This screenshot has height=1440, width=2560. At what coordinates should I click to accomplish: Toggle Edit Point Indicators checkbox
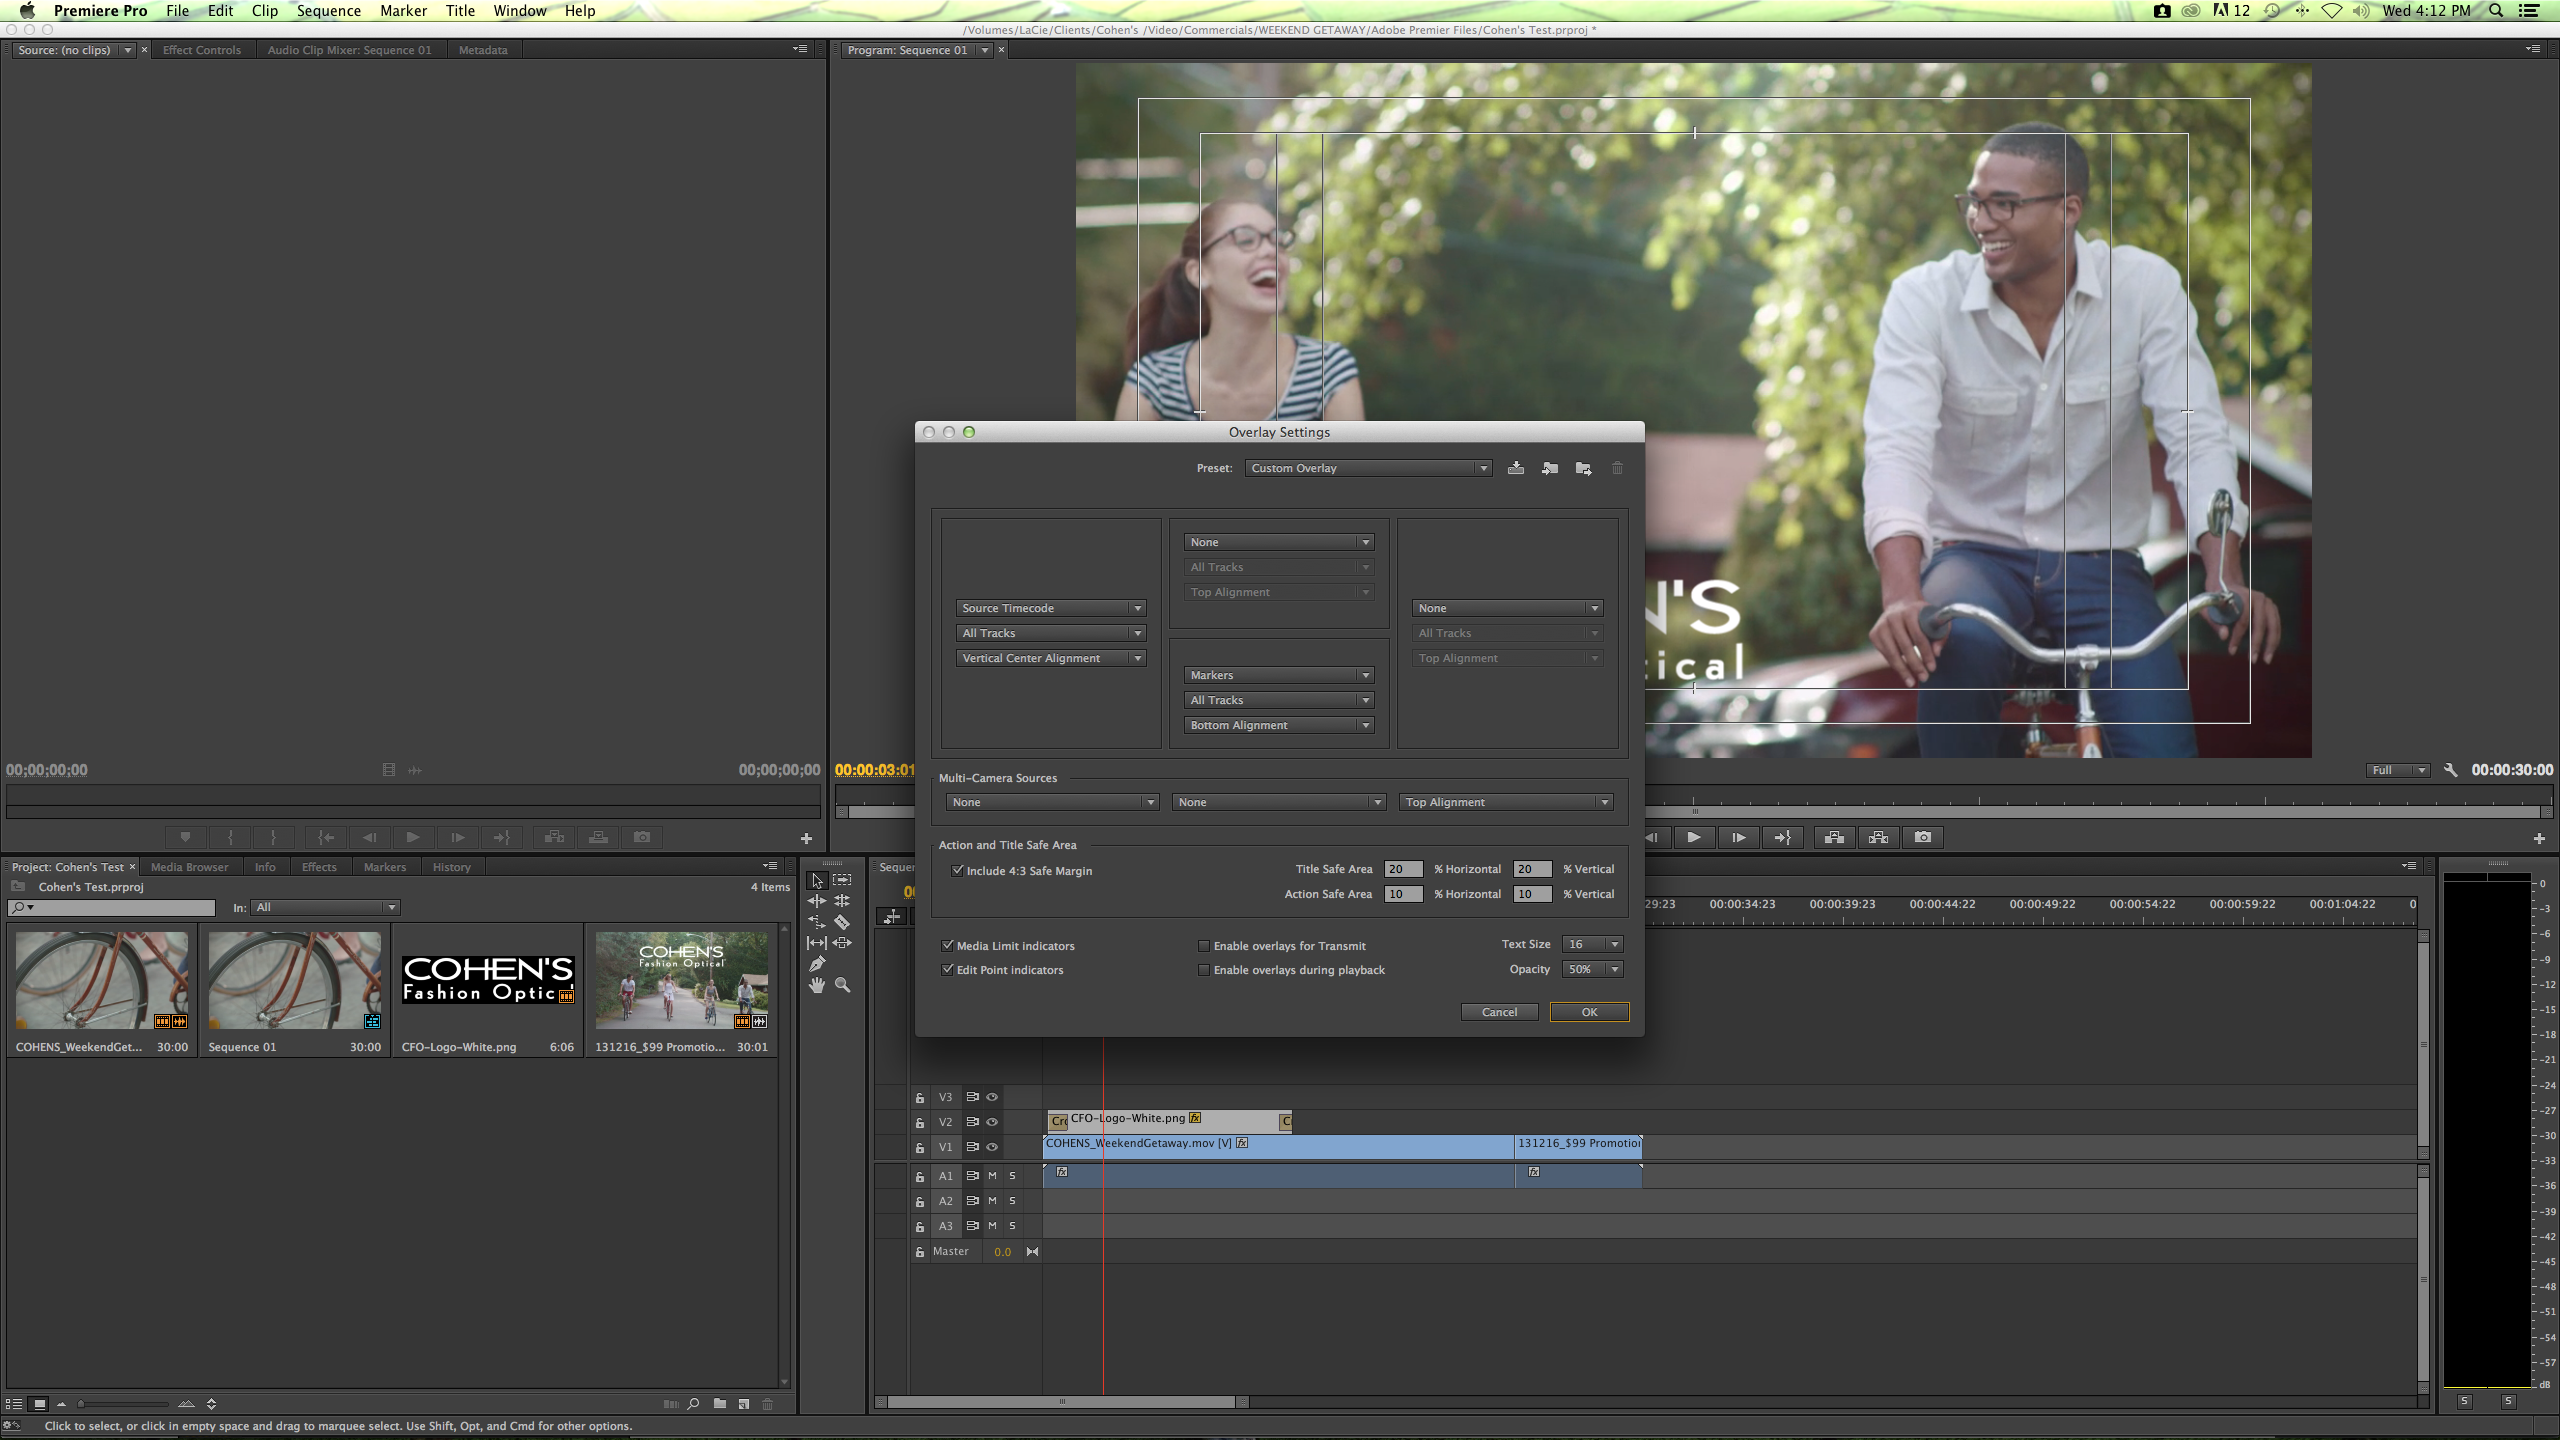click(949, 969)
